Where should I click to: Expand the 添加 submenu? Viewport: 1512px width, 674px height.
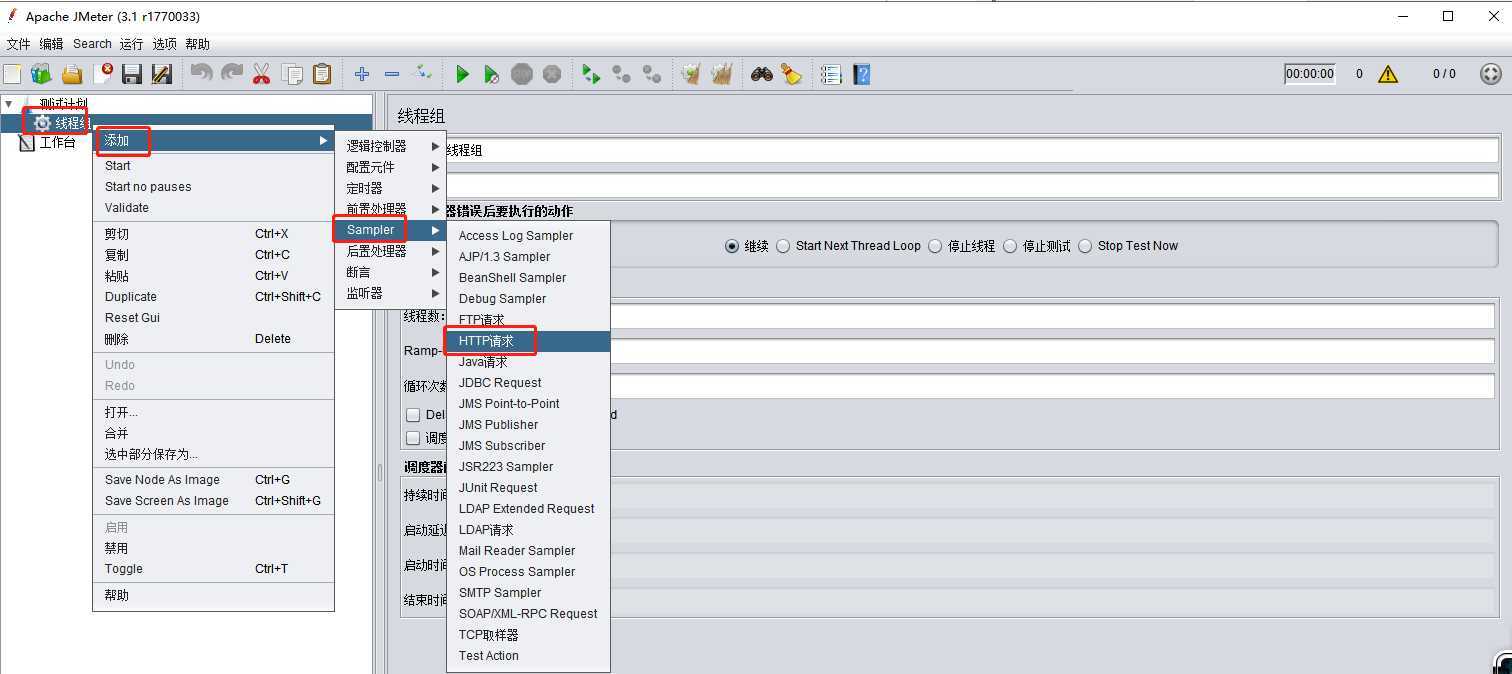point(213,141)
